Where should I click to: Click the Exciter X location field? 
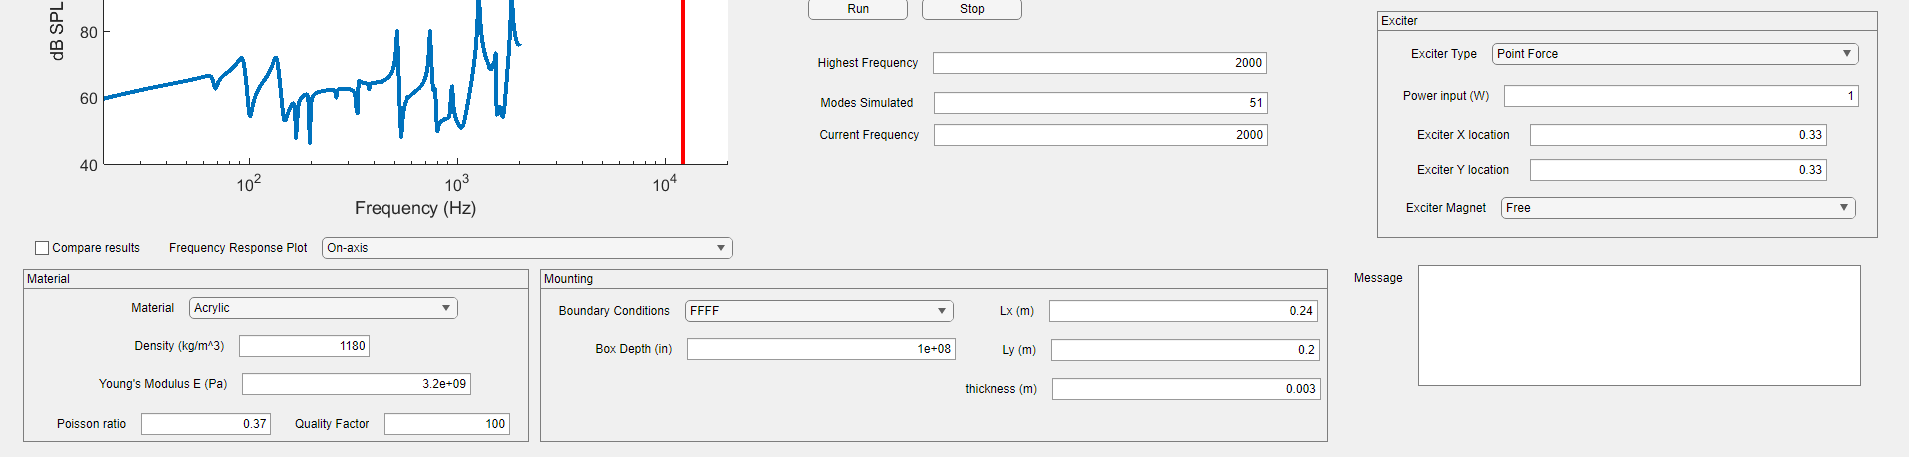[x=1678, y=135]
